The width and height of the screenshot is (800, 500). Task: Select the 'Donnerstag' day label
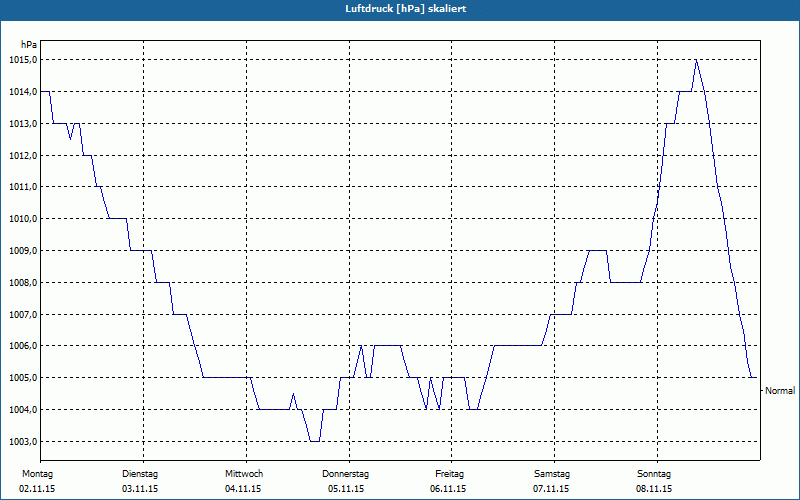pyautogui.click(x=345, y=474)
